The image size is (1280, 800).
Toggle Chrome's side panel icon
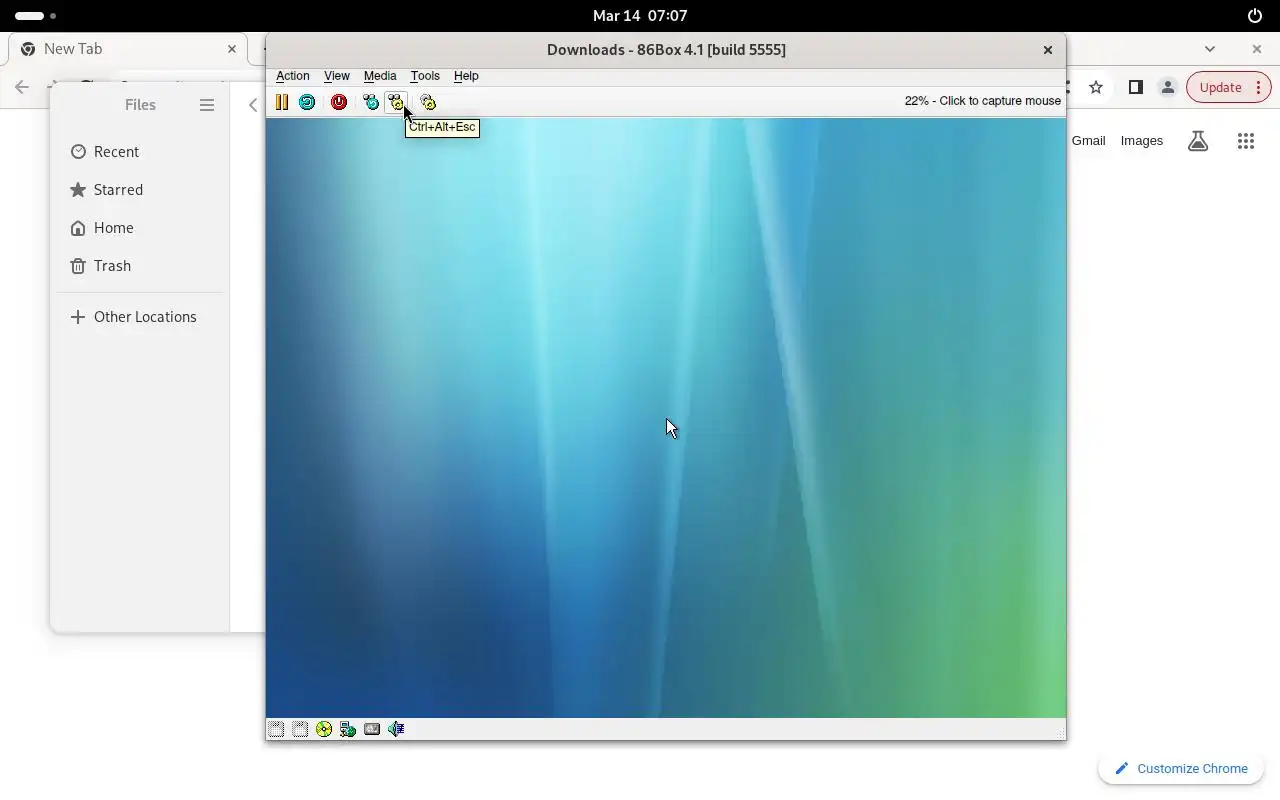point(1135,87)
